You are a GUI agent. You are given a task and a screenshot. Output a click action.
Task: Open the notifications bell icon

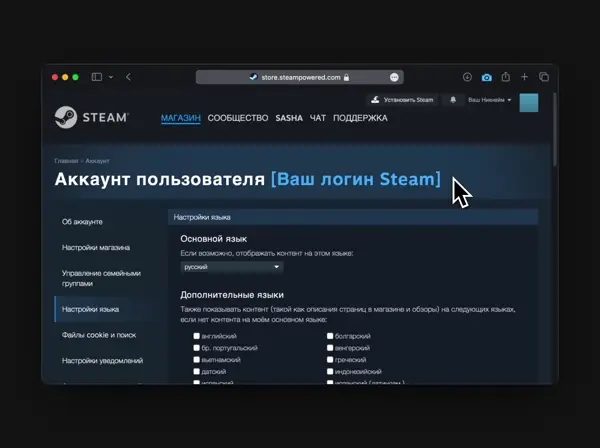(x=453, y=100)
